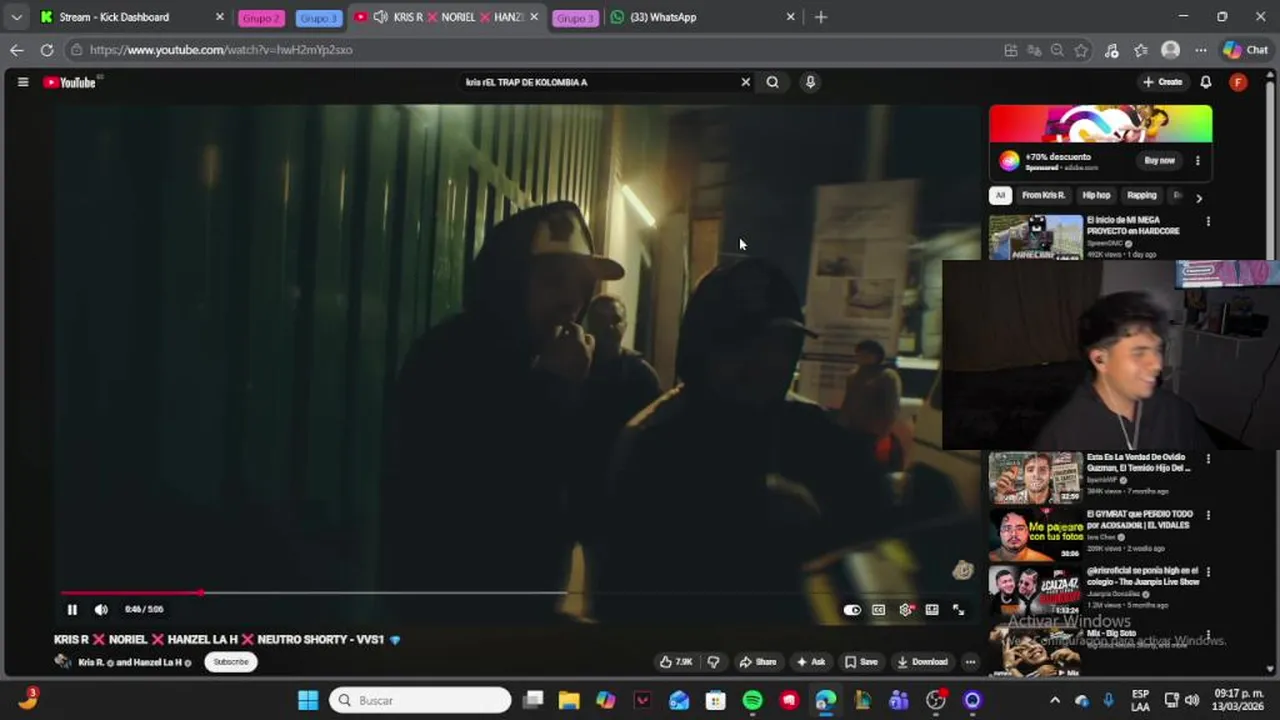
Task: Run the search with the magnifier button
Action: coord(772,82)
